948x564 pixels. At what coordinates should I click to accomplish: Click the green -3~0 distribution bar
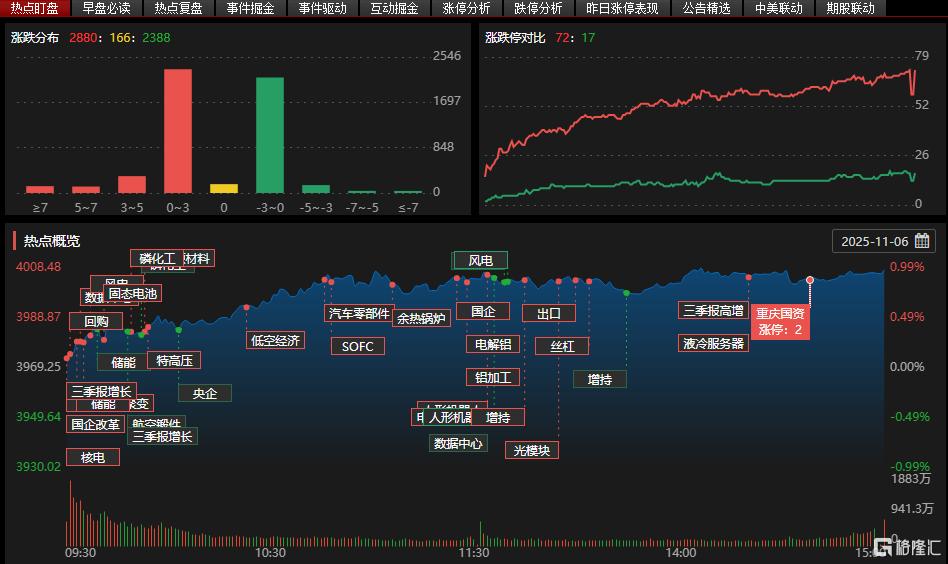[270, 135]
